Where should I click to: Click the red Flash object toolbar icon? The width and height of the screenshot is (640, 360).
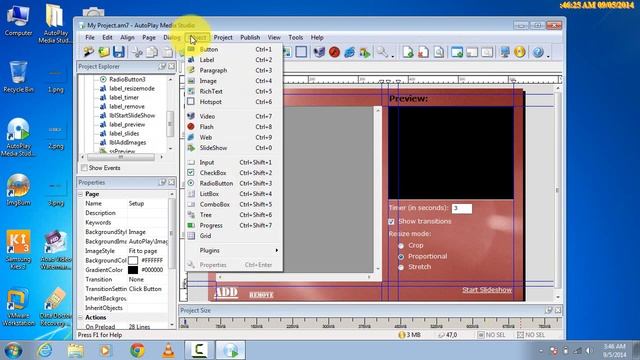(x=334, y=52)
